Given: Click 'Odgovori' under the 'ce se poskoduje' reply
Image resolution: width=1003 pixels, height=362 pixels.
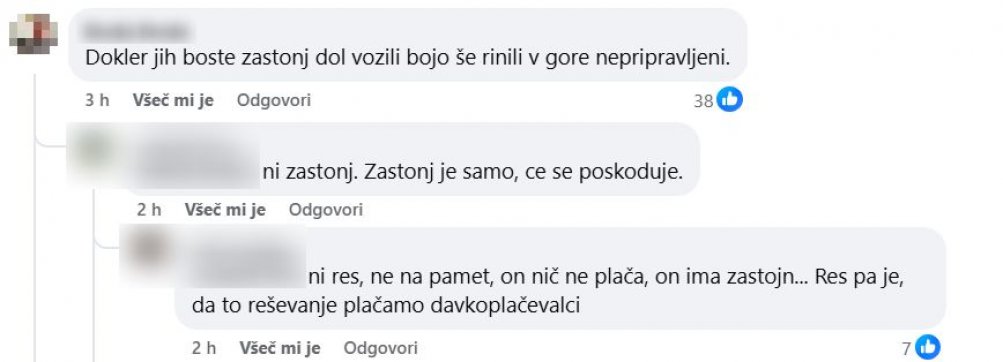Looking at the screenshot, I should 326,210.
